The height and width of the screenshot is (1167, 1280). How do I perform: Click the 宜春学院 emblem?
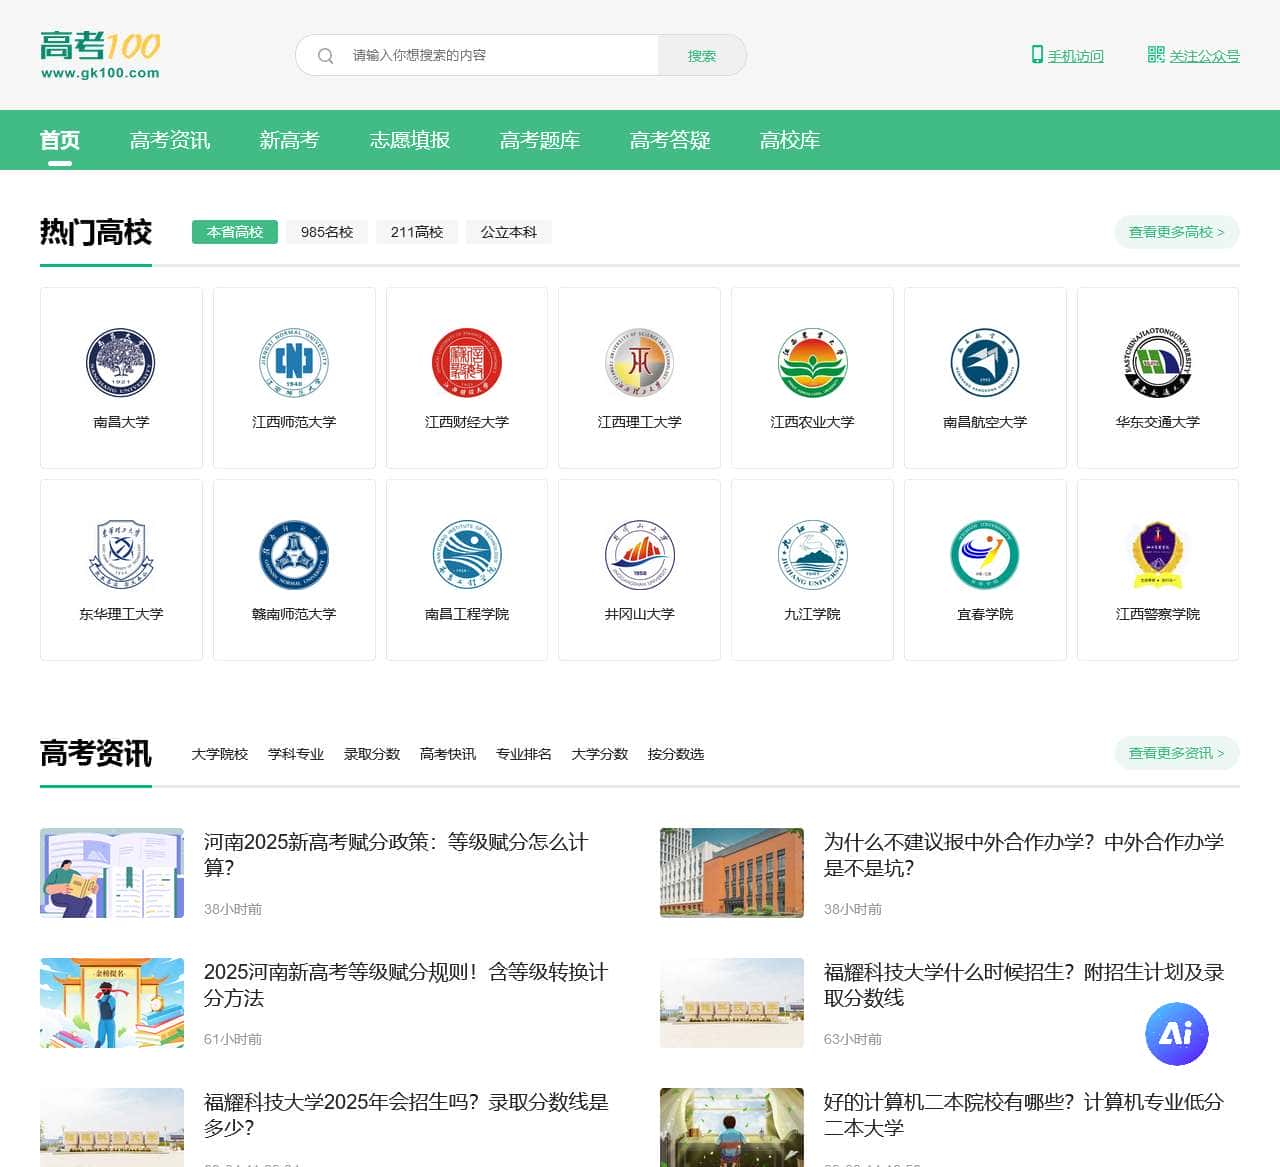pos(985,555)
